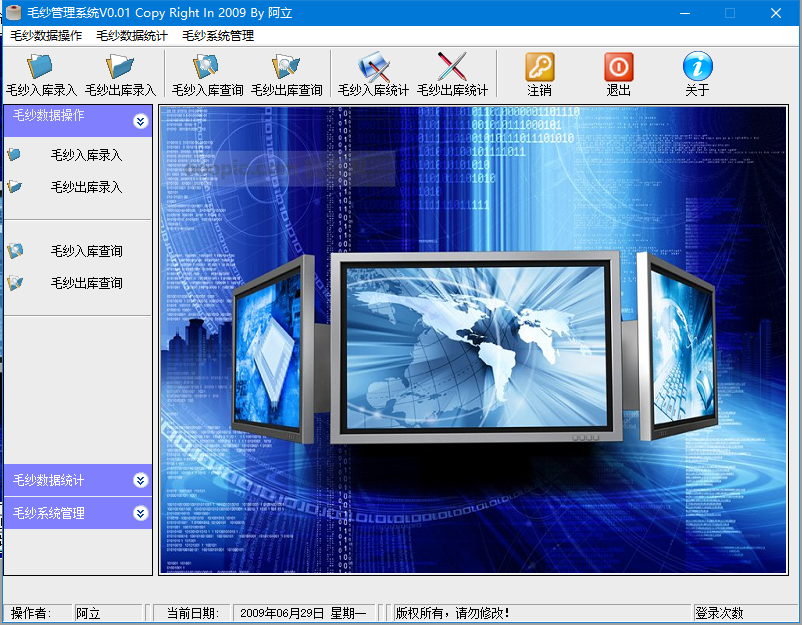Image resolution: width=802 pixels, height=625 pixels.
Task: Open 毛纱入库查询 from the toolbar
Action: point(207,75)
